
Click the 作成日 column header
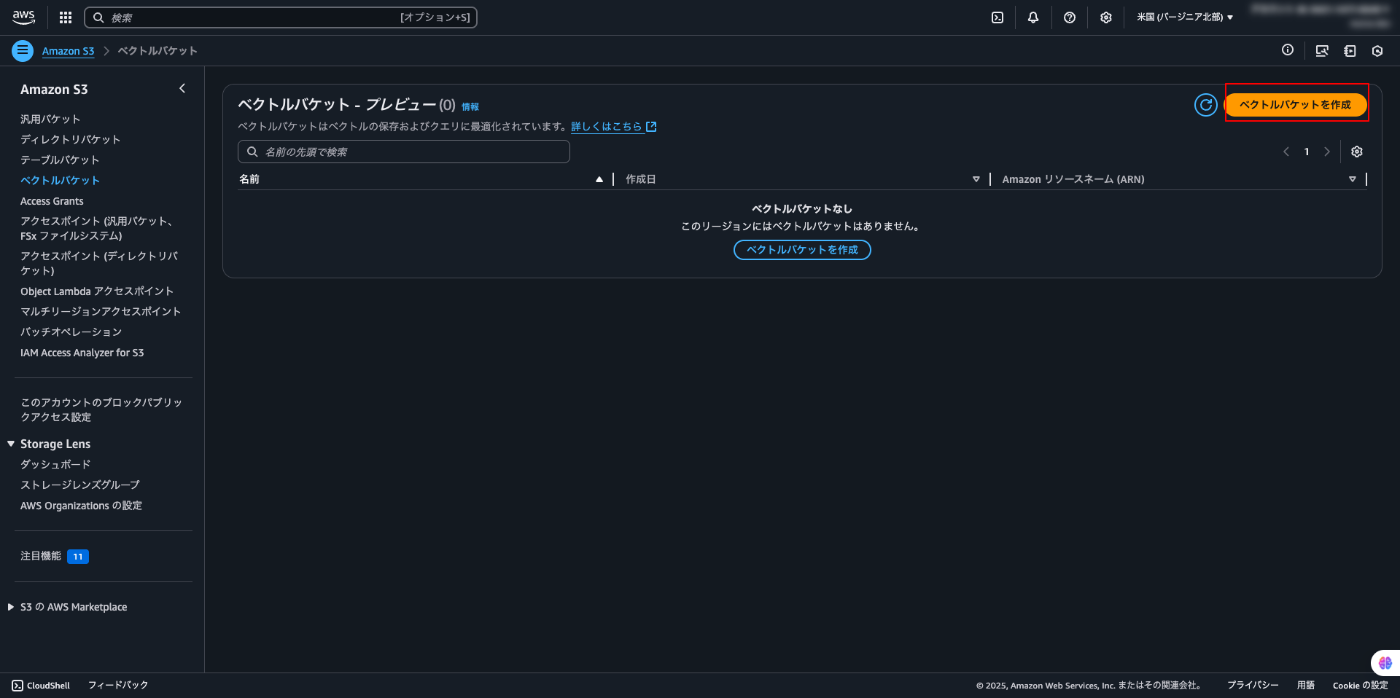641,179
